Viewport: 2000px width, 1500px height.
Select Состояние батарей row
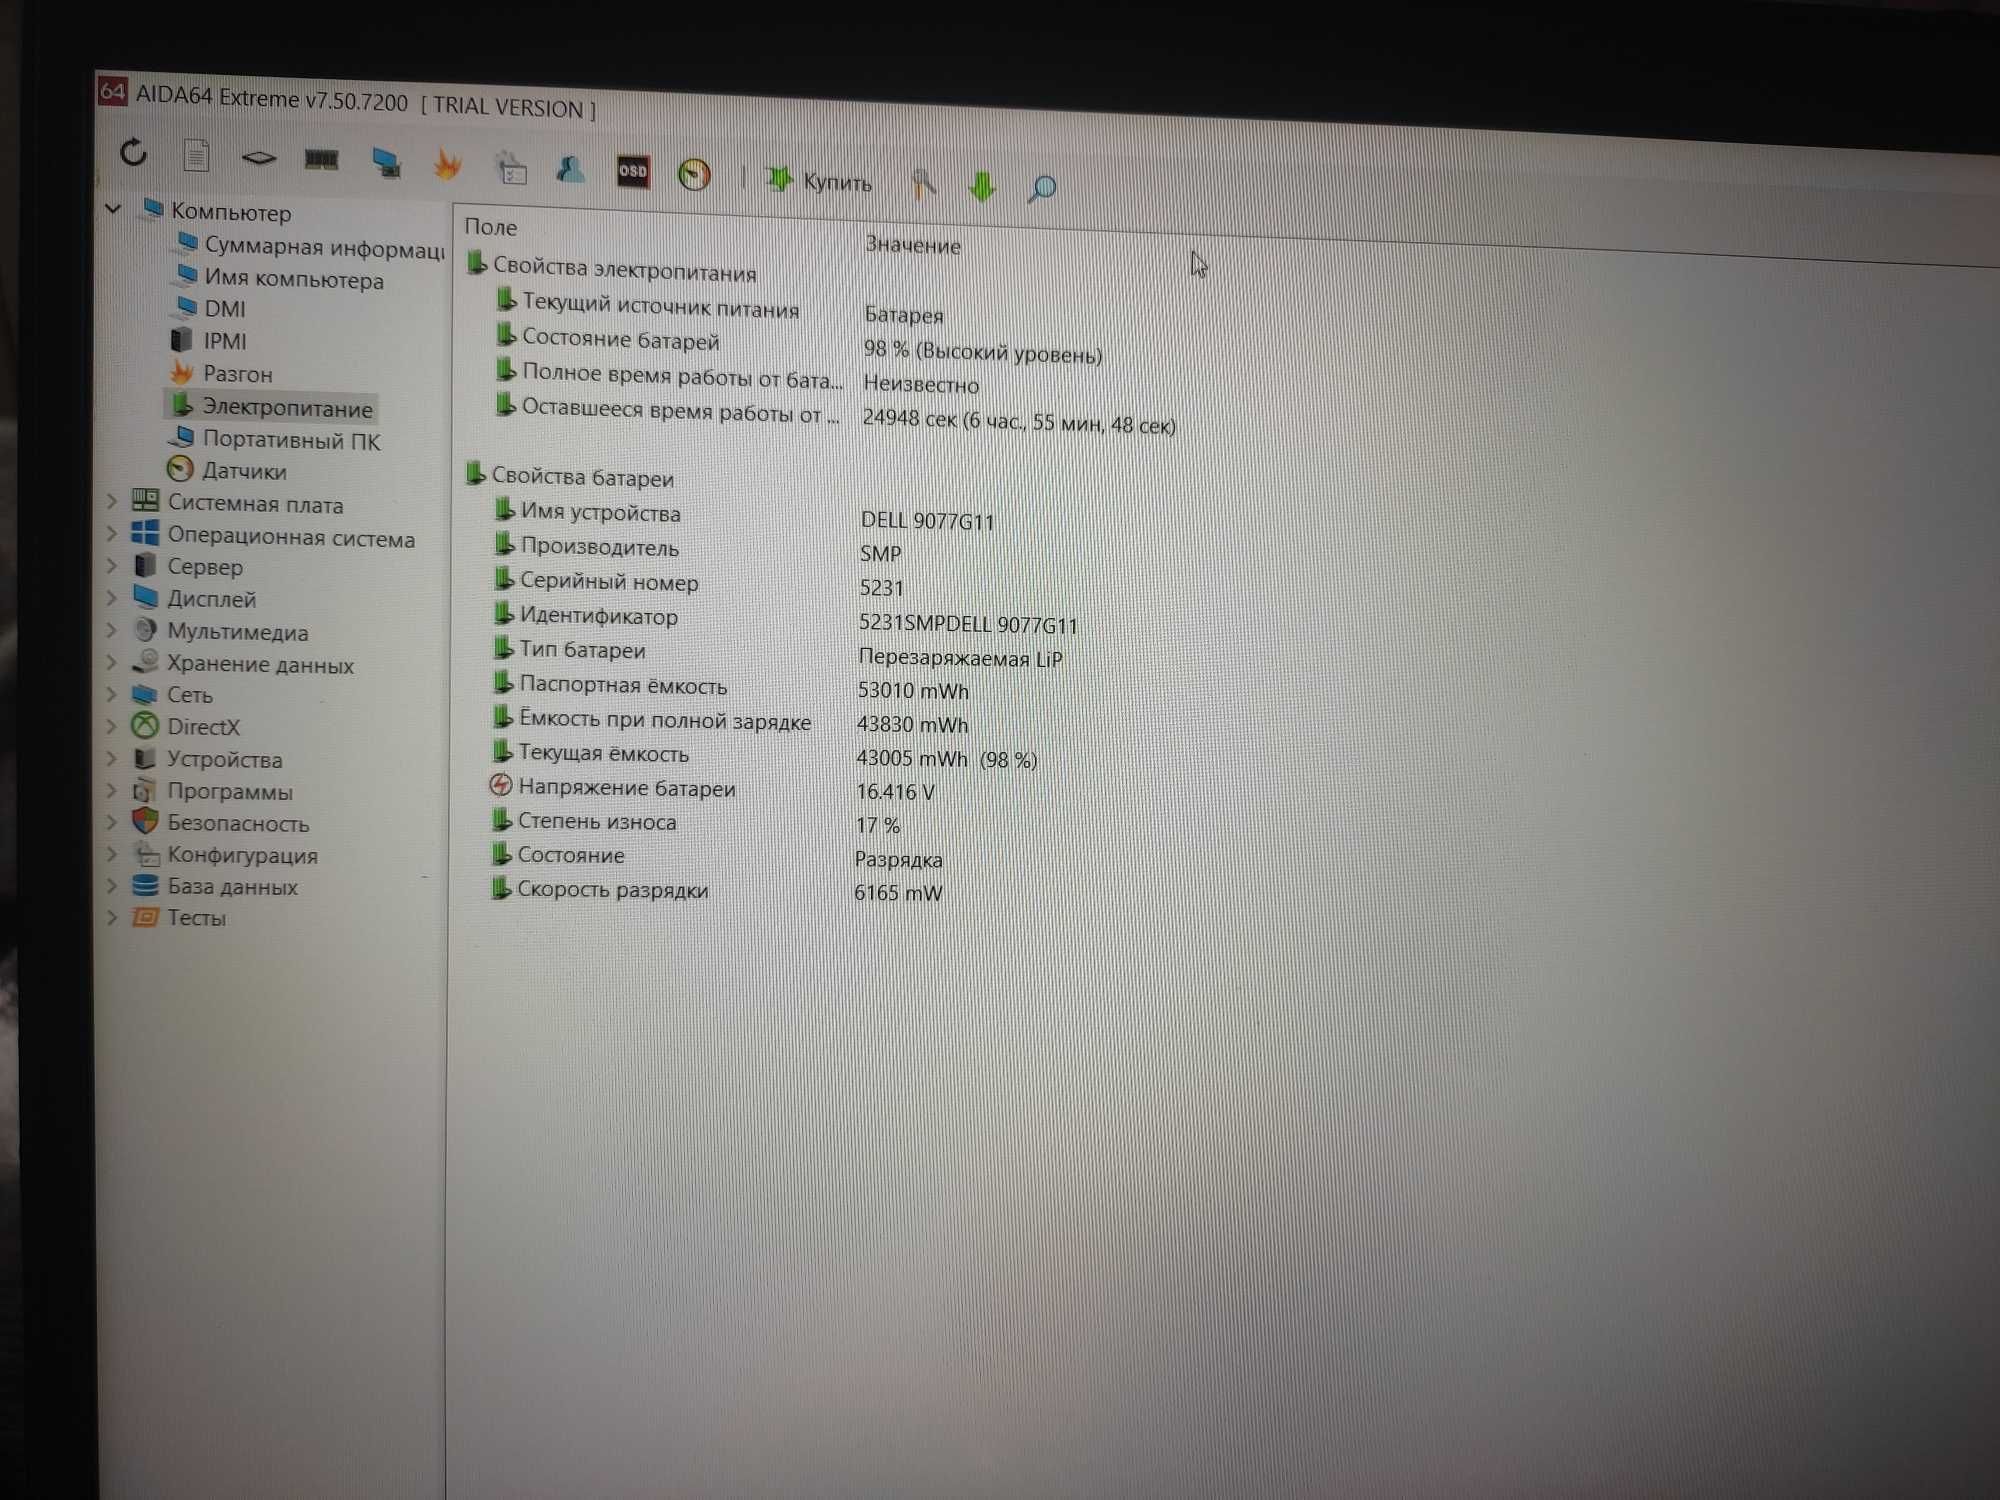click(x=799, y=346)
